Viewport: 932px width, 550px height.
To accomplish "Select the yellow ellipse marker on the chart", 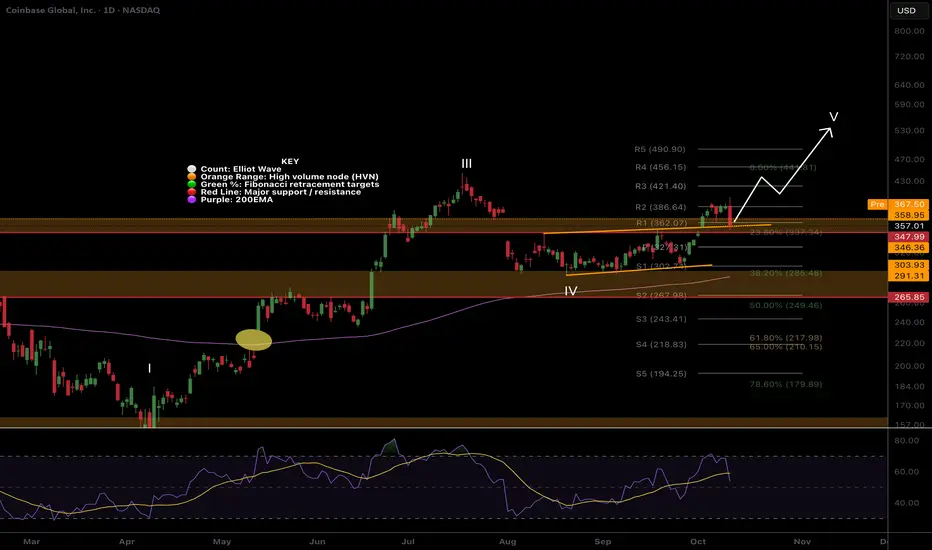I will 254,340.
